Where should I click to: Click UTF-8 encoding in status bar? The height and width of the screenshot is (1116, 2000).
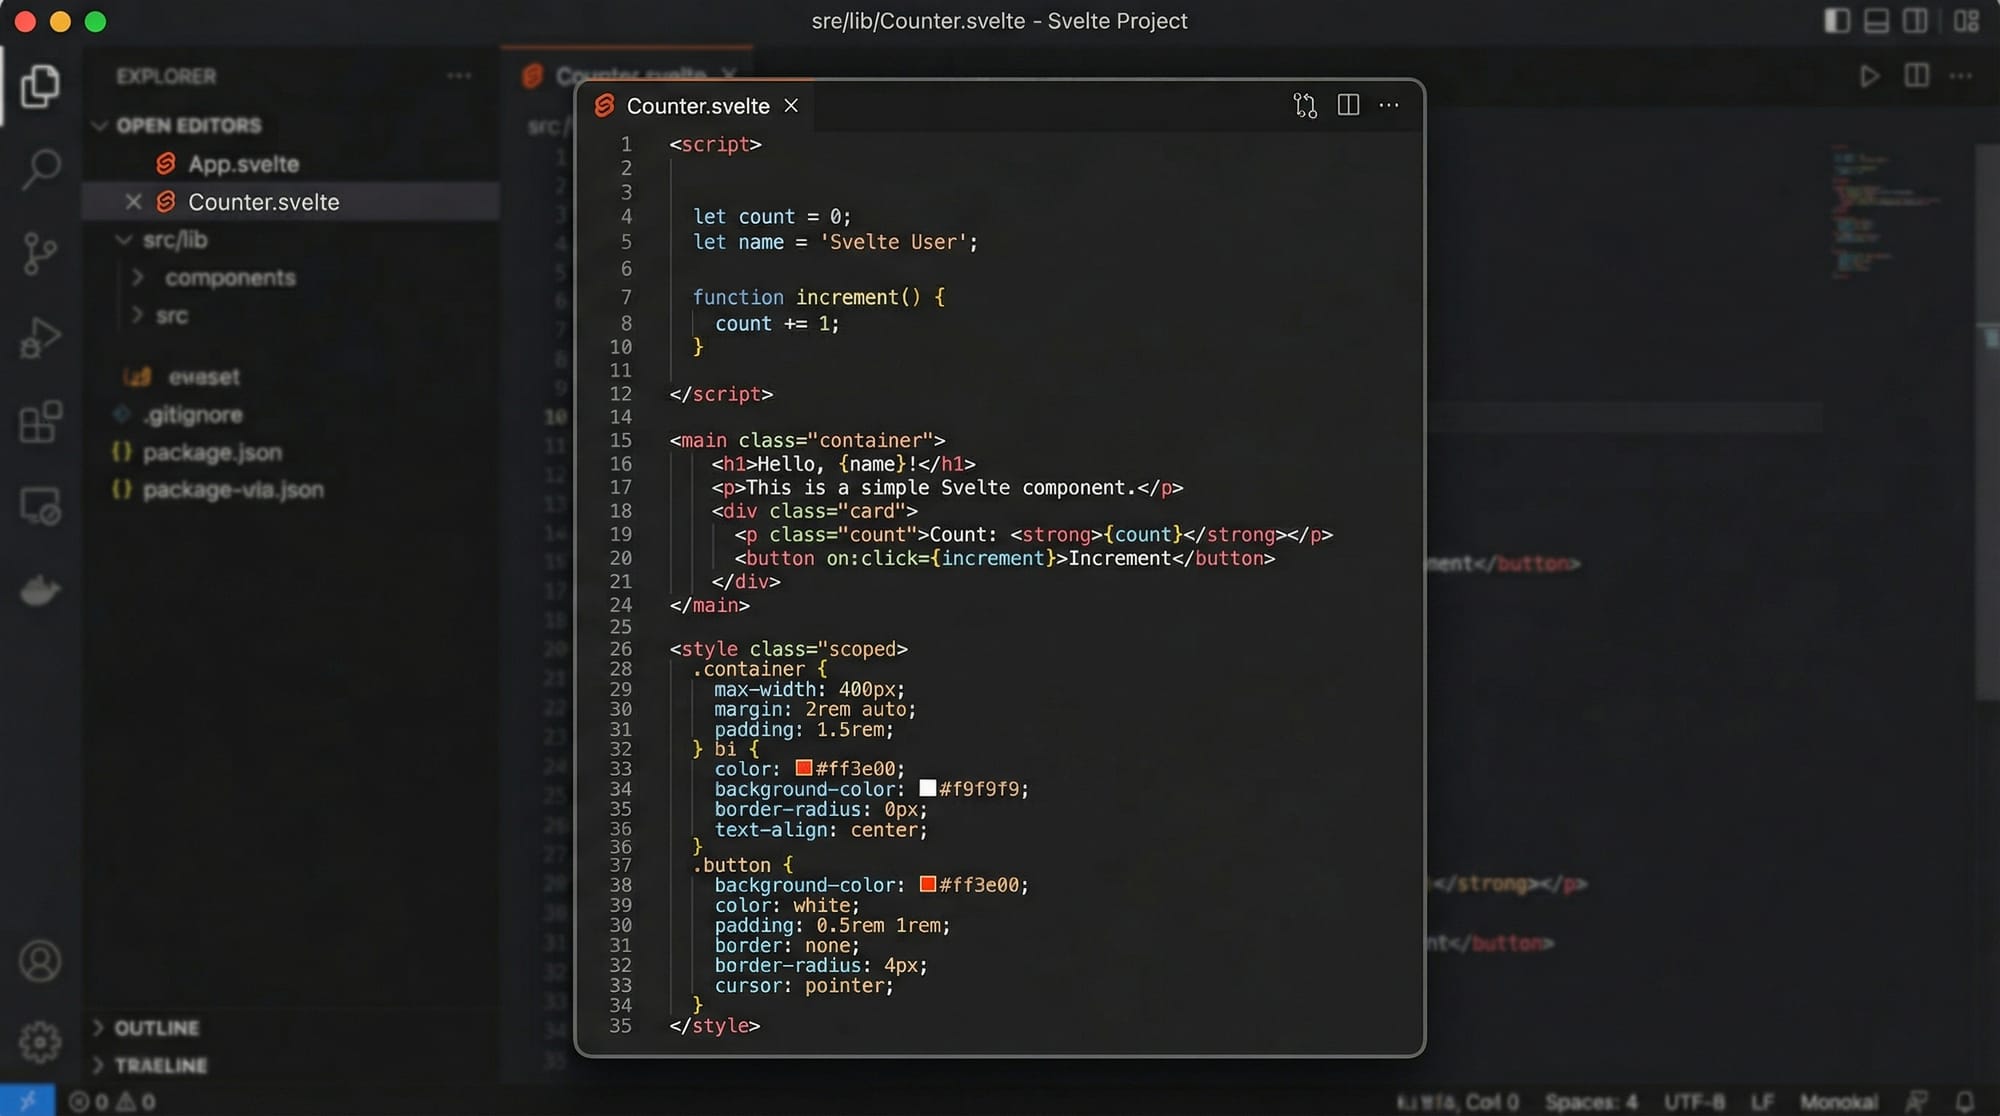tap(1693, 1101)
